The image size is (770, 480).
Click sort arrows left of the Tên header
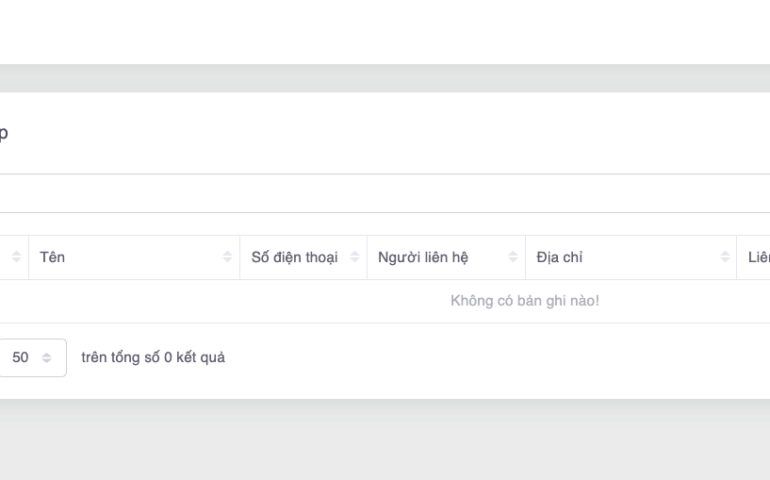16,258
